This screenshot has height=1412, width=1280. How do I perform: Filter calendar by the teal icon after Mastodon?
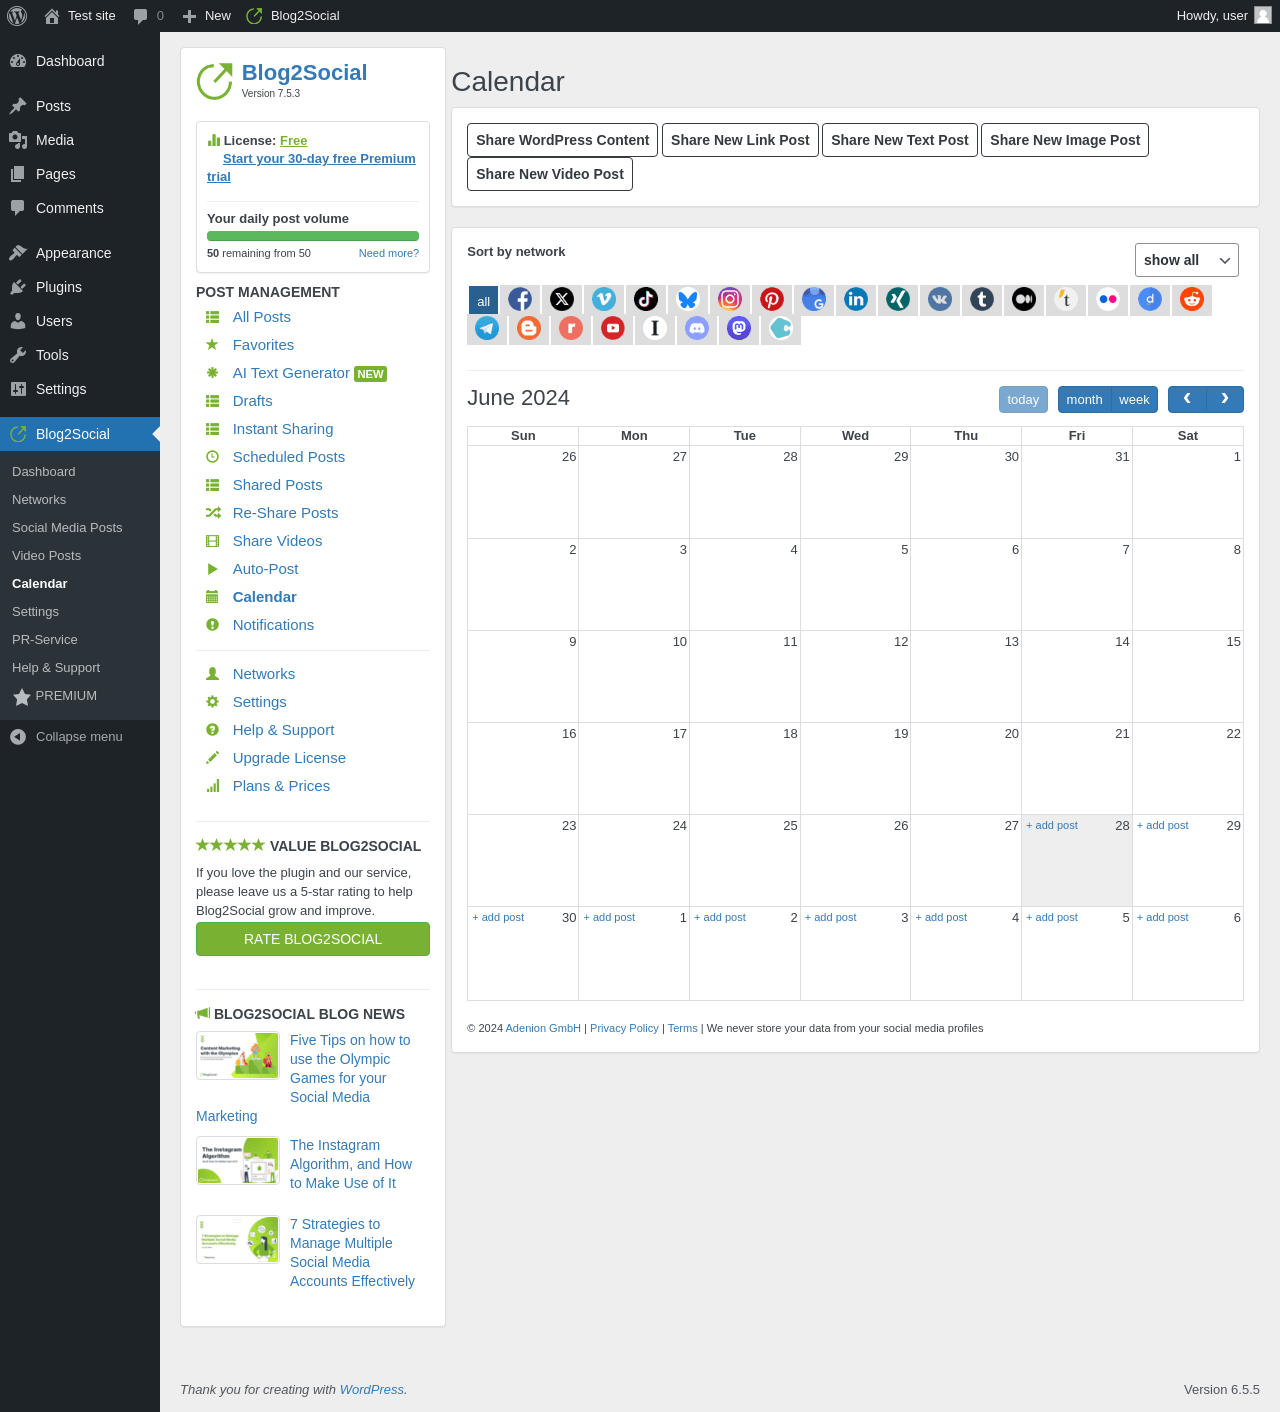point(781,328)
